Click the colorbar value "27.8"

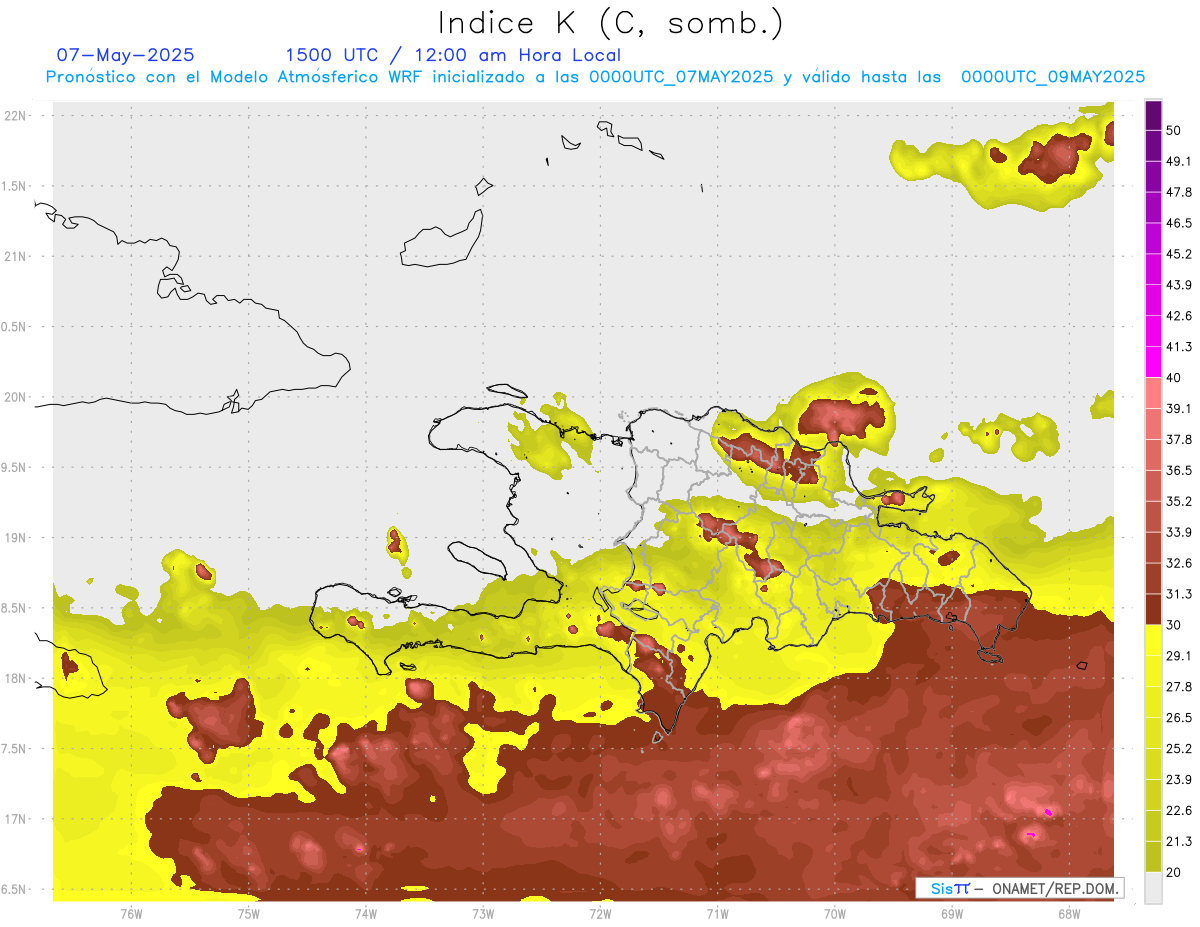click(1179, 687)
